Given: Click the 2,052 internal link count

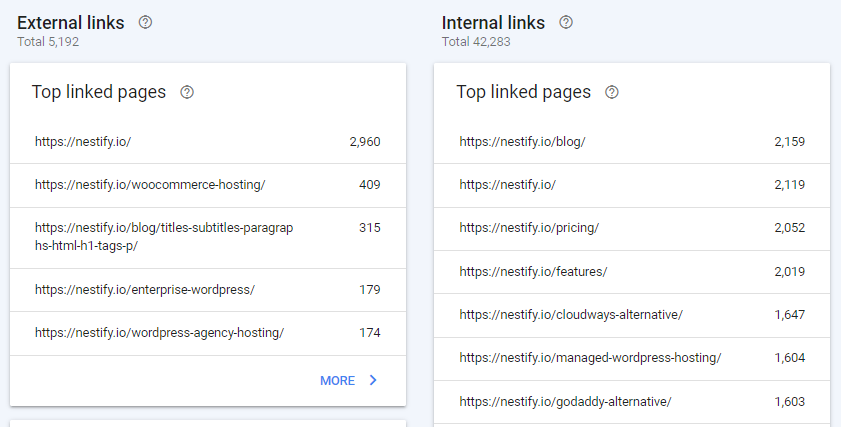Looking at the screenshot, I should click(x=790, y=227).
